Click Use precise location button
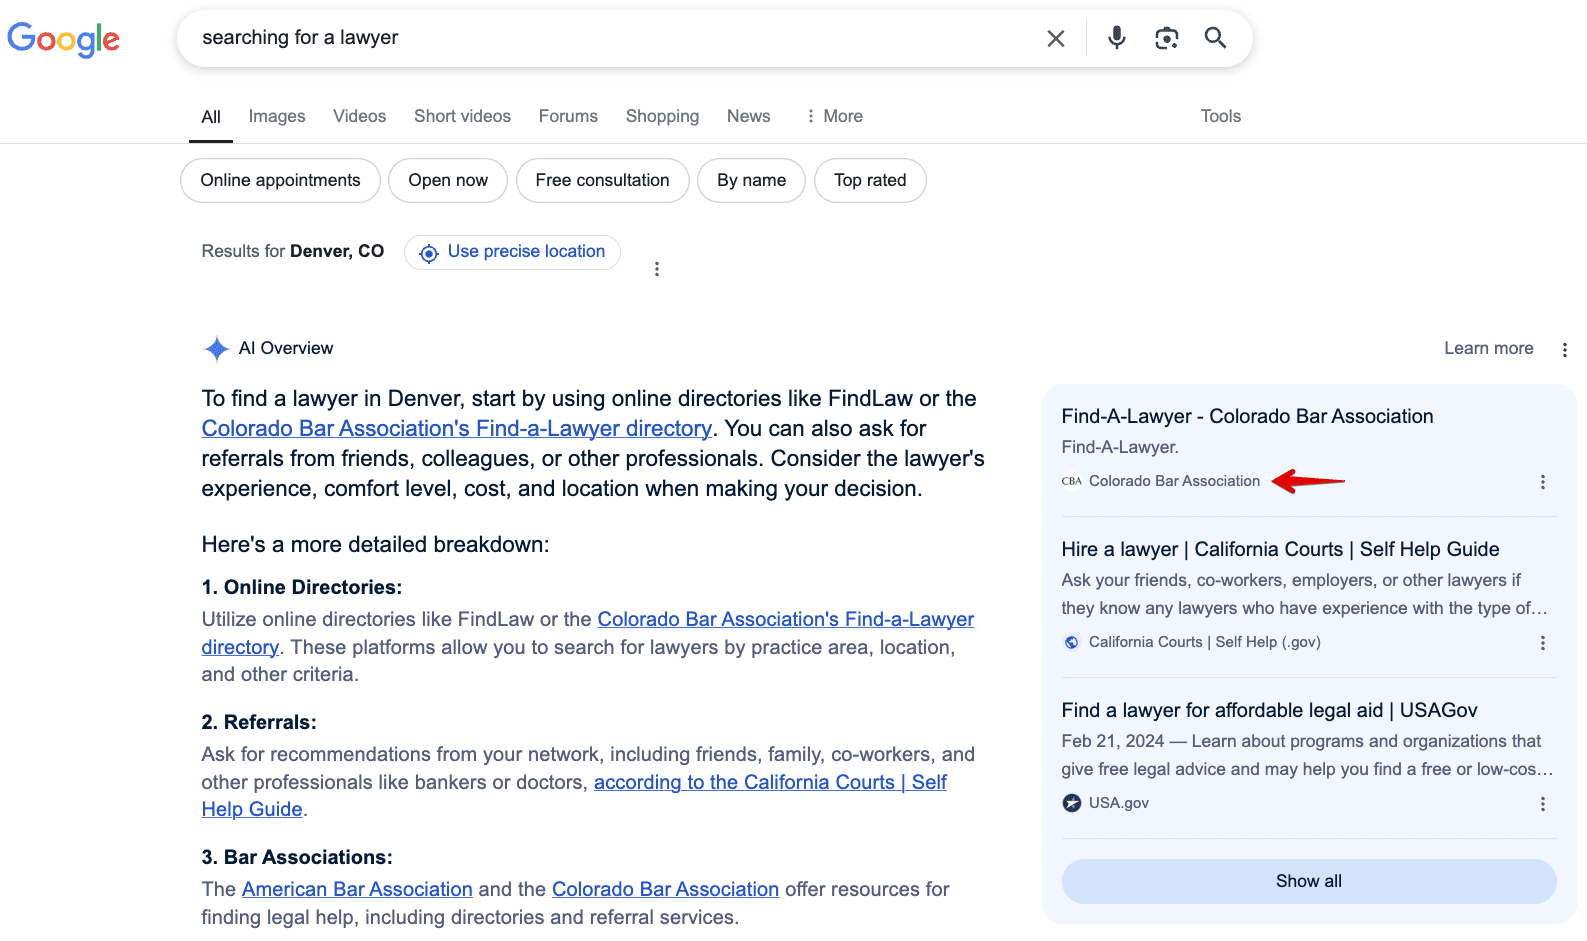This screenshot has height=941, width=1587. (512, 252)
